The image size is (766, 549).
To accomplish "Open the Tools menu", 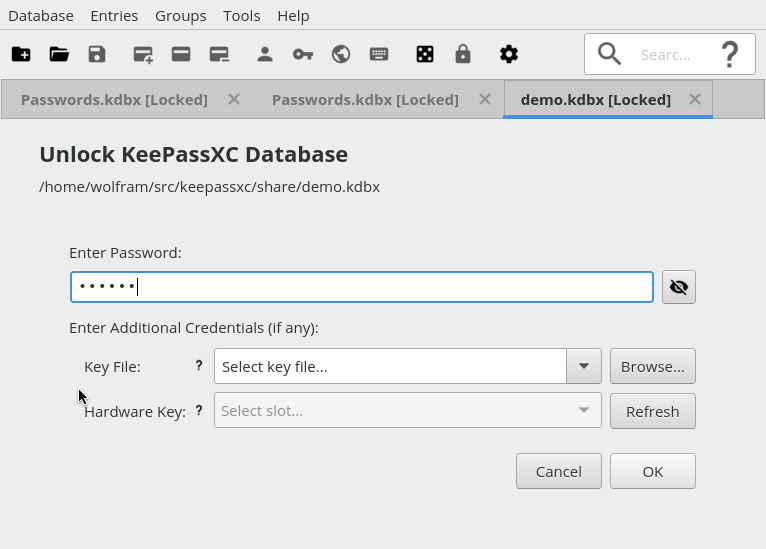I will coord(242,16).
